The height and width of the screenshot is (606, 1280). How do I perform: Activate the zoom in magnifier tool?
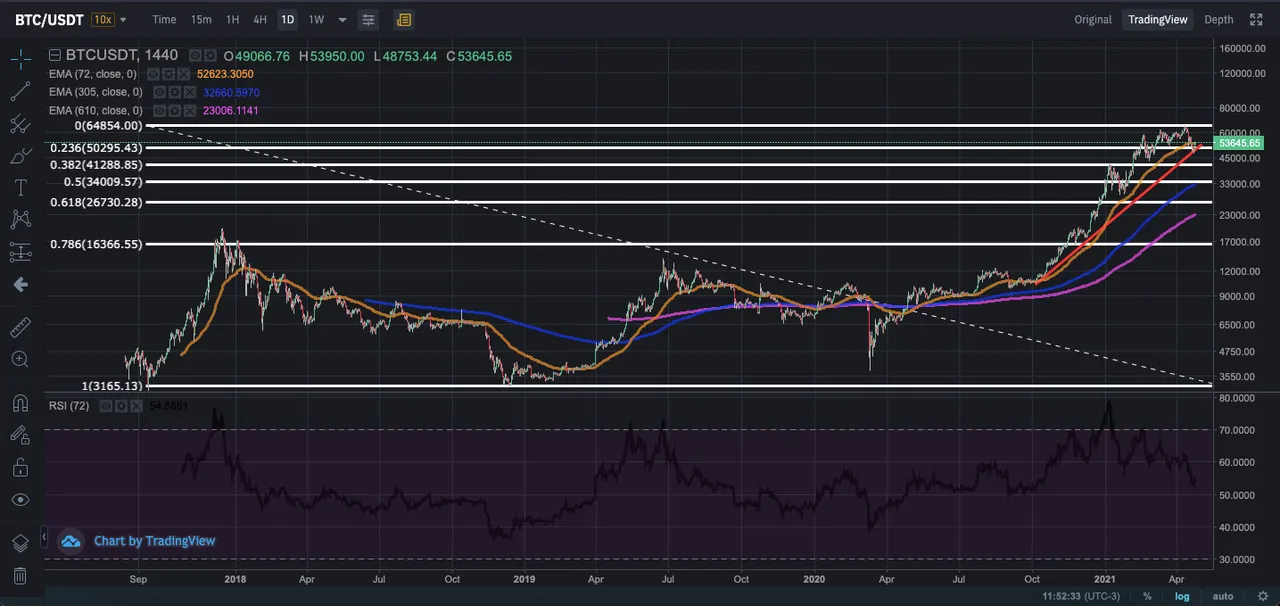20,359
